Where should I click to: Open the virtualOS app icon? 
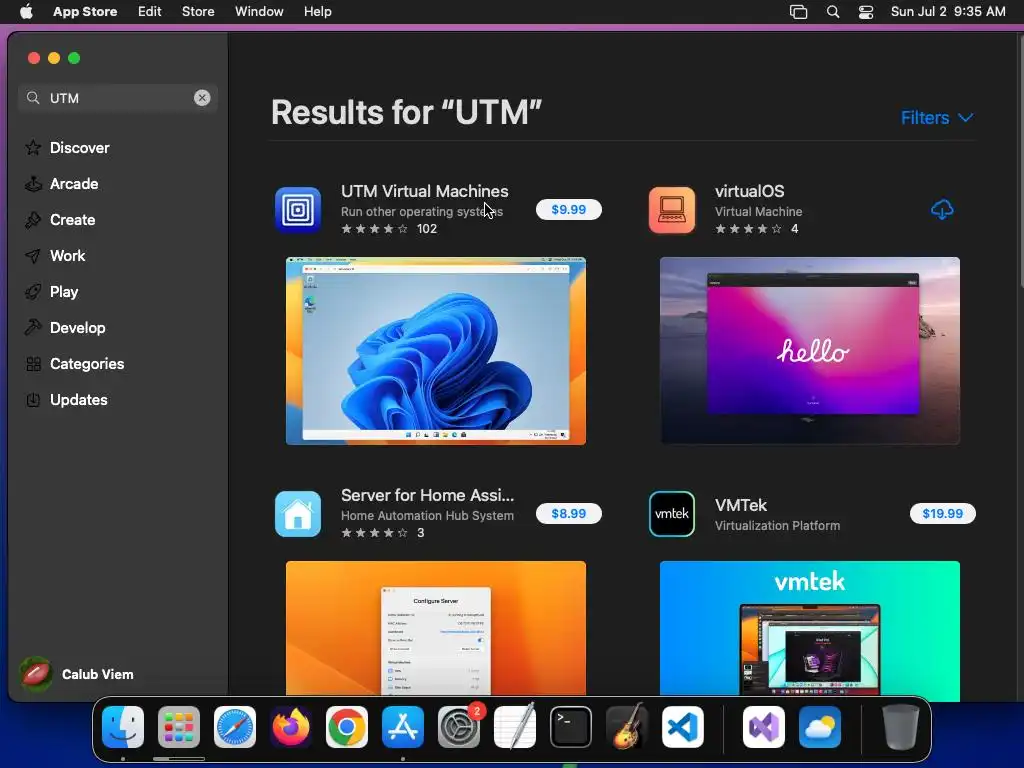(x=672, y=210)
